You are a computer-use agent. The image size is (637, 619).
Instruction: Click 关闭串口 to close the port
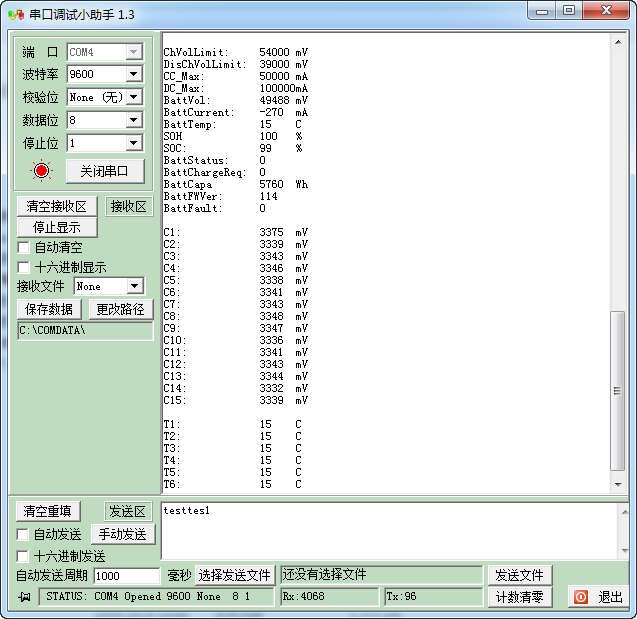104,171
